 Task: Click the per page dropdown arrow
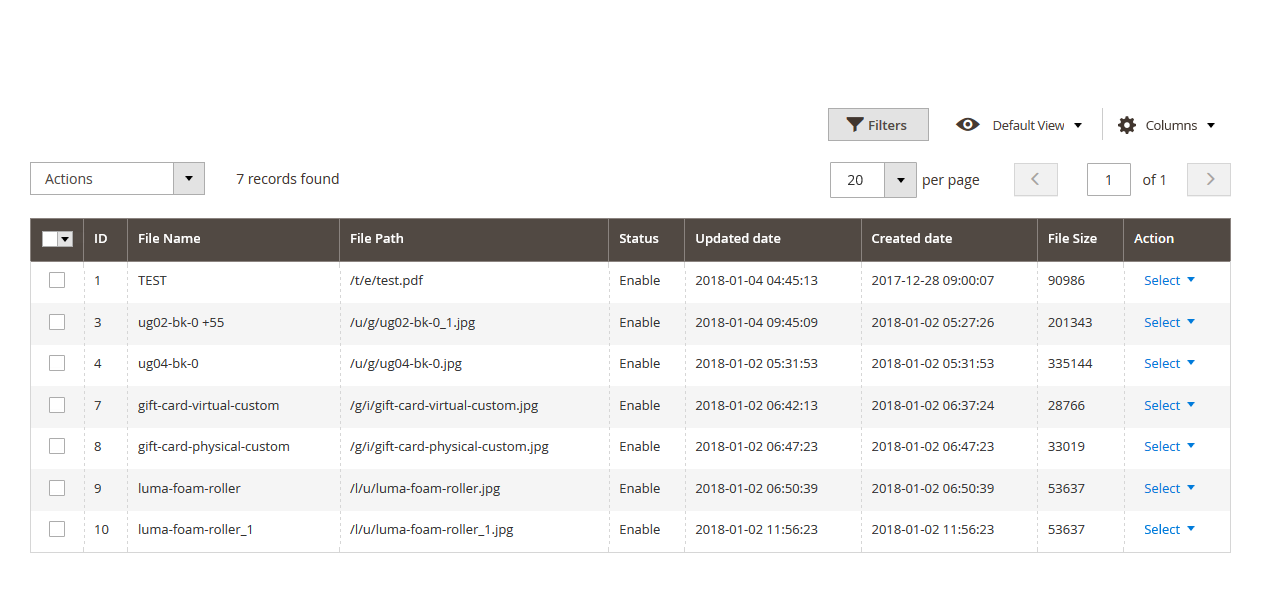[x=900, y=180]
